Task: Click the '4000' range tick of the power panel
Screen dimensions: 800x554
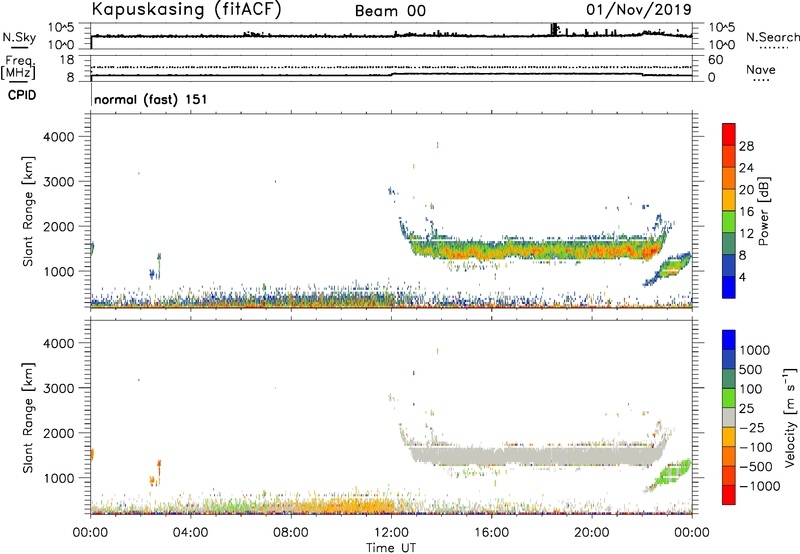Action: (x=58, y=137)
